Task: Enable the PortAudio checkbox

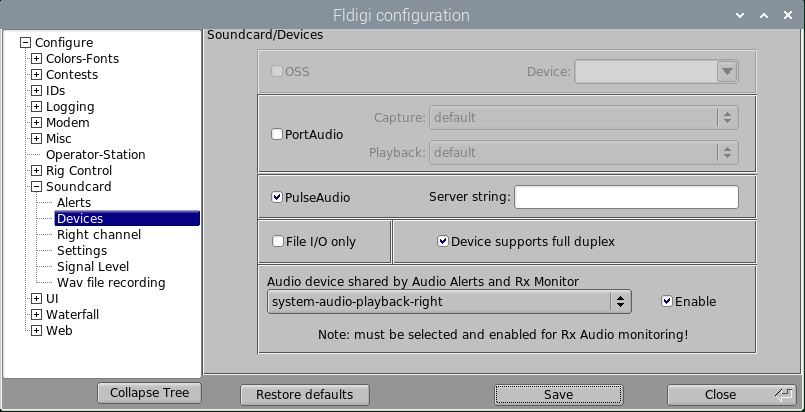Action: click(x=277, y=134)
